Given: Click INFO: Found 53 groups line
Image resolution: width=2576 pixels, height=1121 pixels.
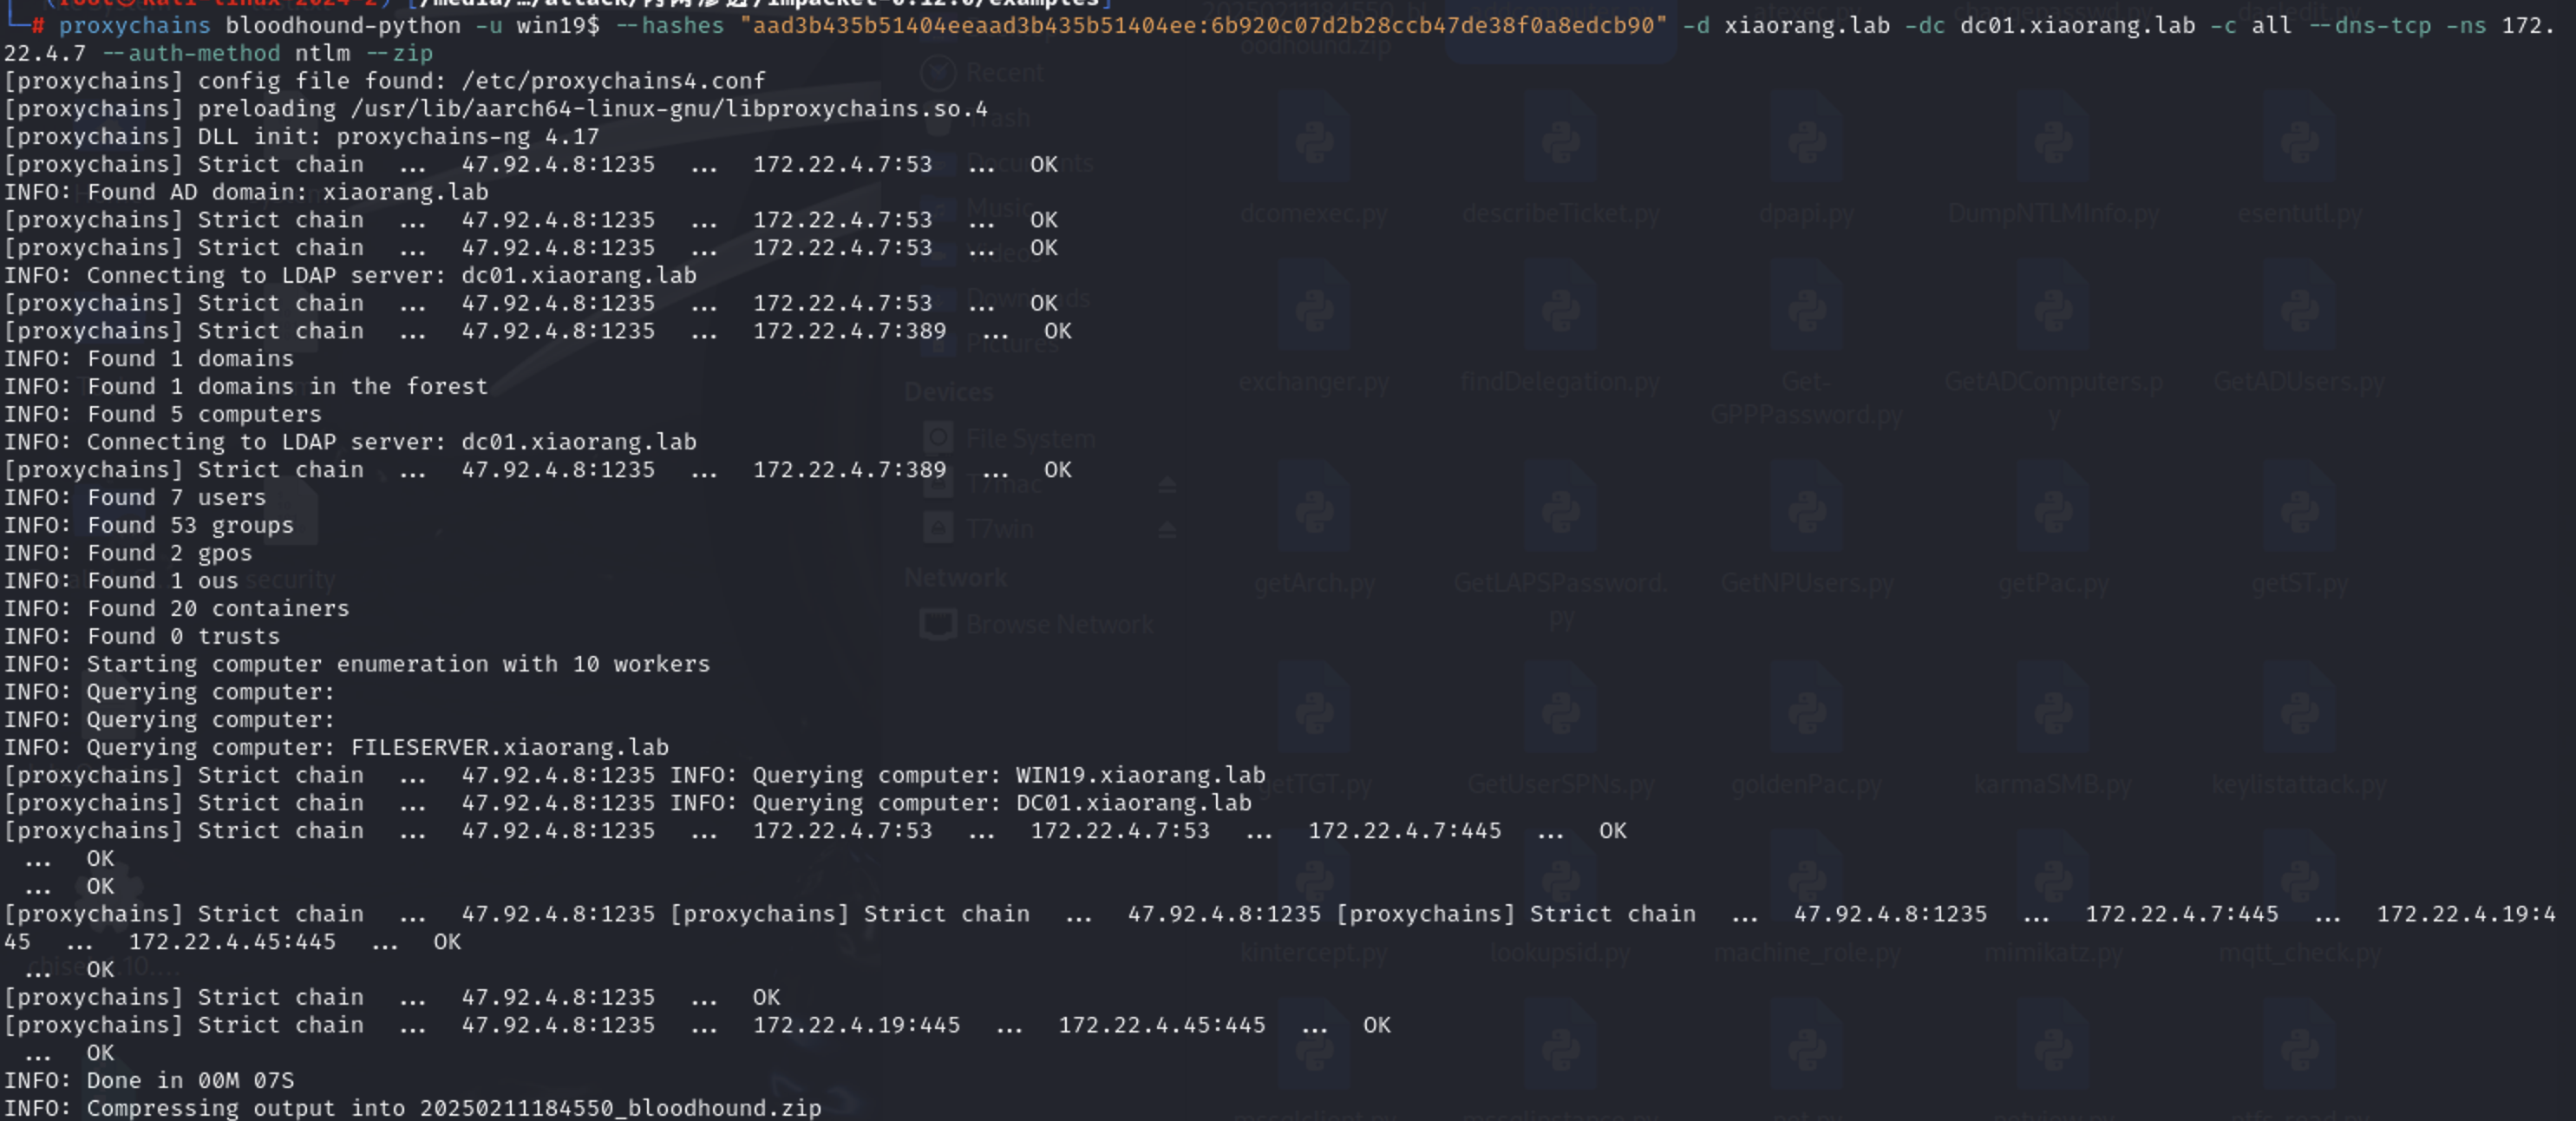Looking at the screenshot, I should pos(149,525).
